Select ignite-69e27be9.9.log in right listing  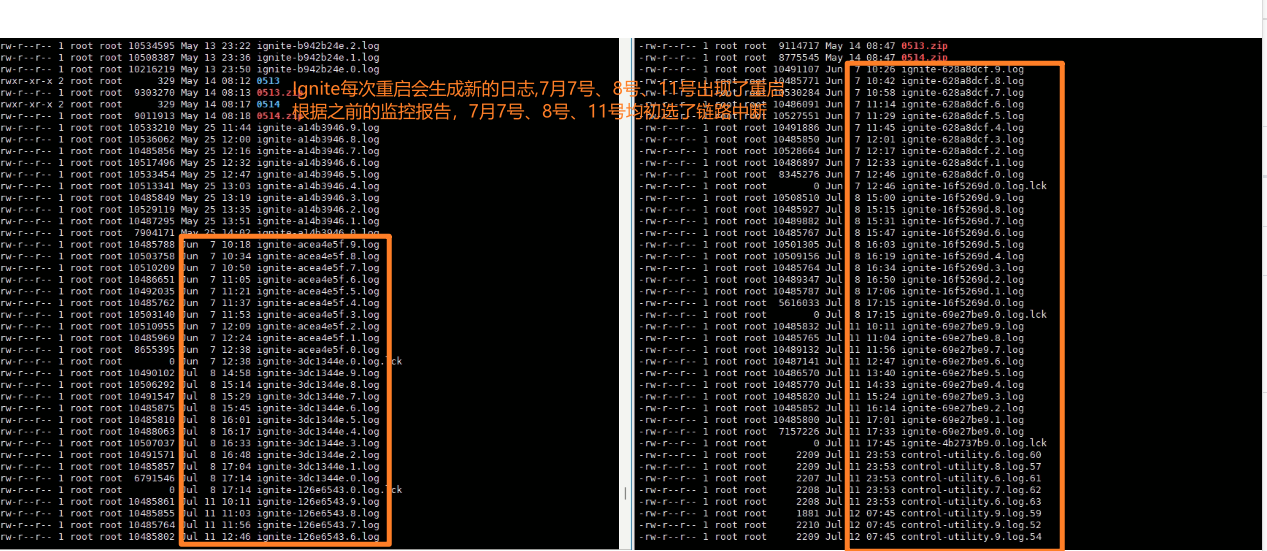coord(962,326)
